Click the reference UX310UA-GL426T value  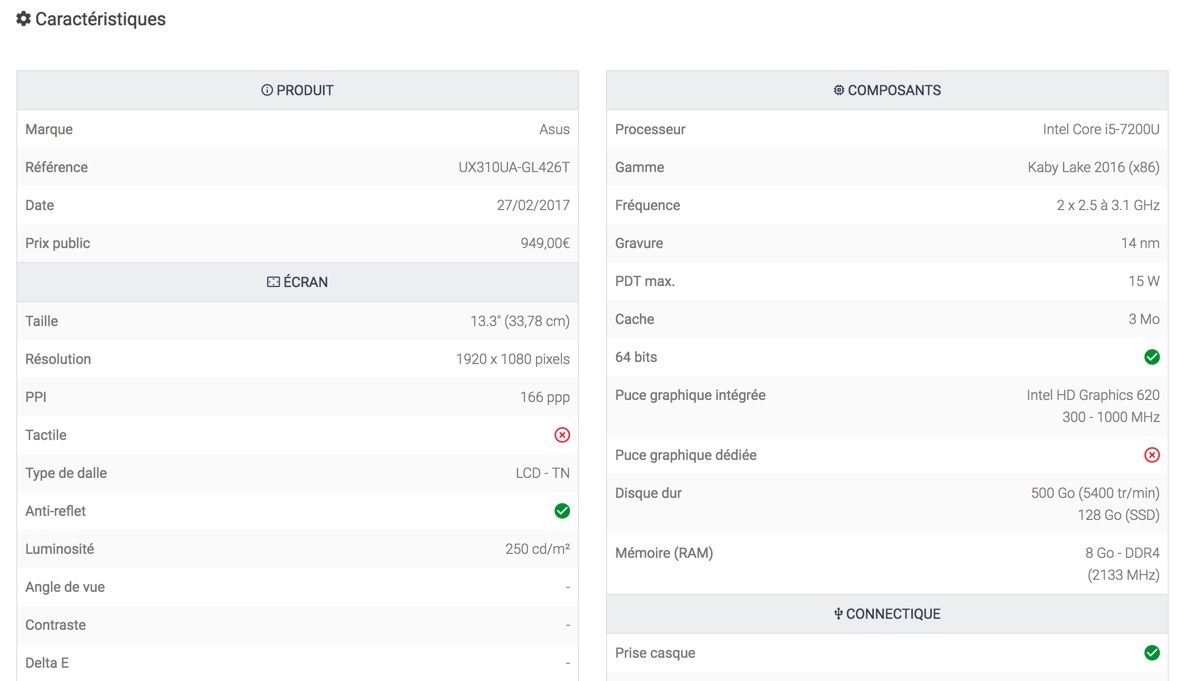[x=514, y=167]
